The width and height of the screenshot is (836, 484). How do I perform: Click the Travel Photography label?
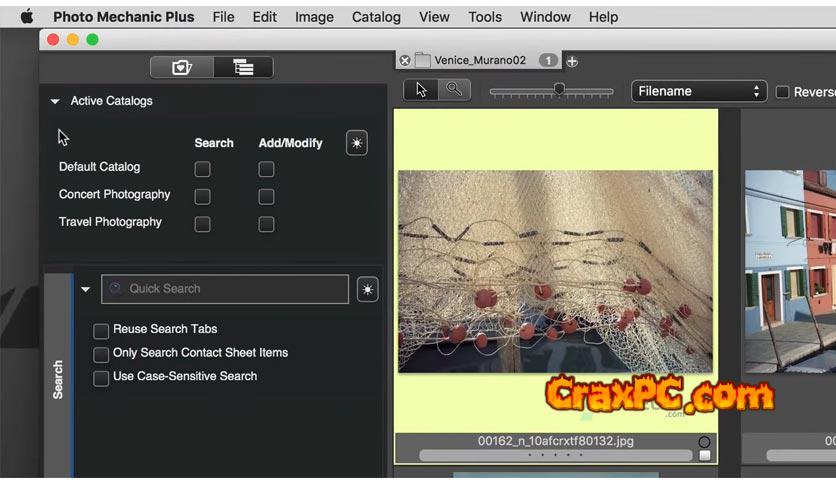pyautogui.click(x=110, y=222)
